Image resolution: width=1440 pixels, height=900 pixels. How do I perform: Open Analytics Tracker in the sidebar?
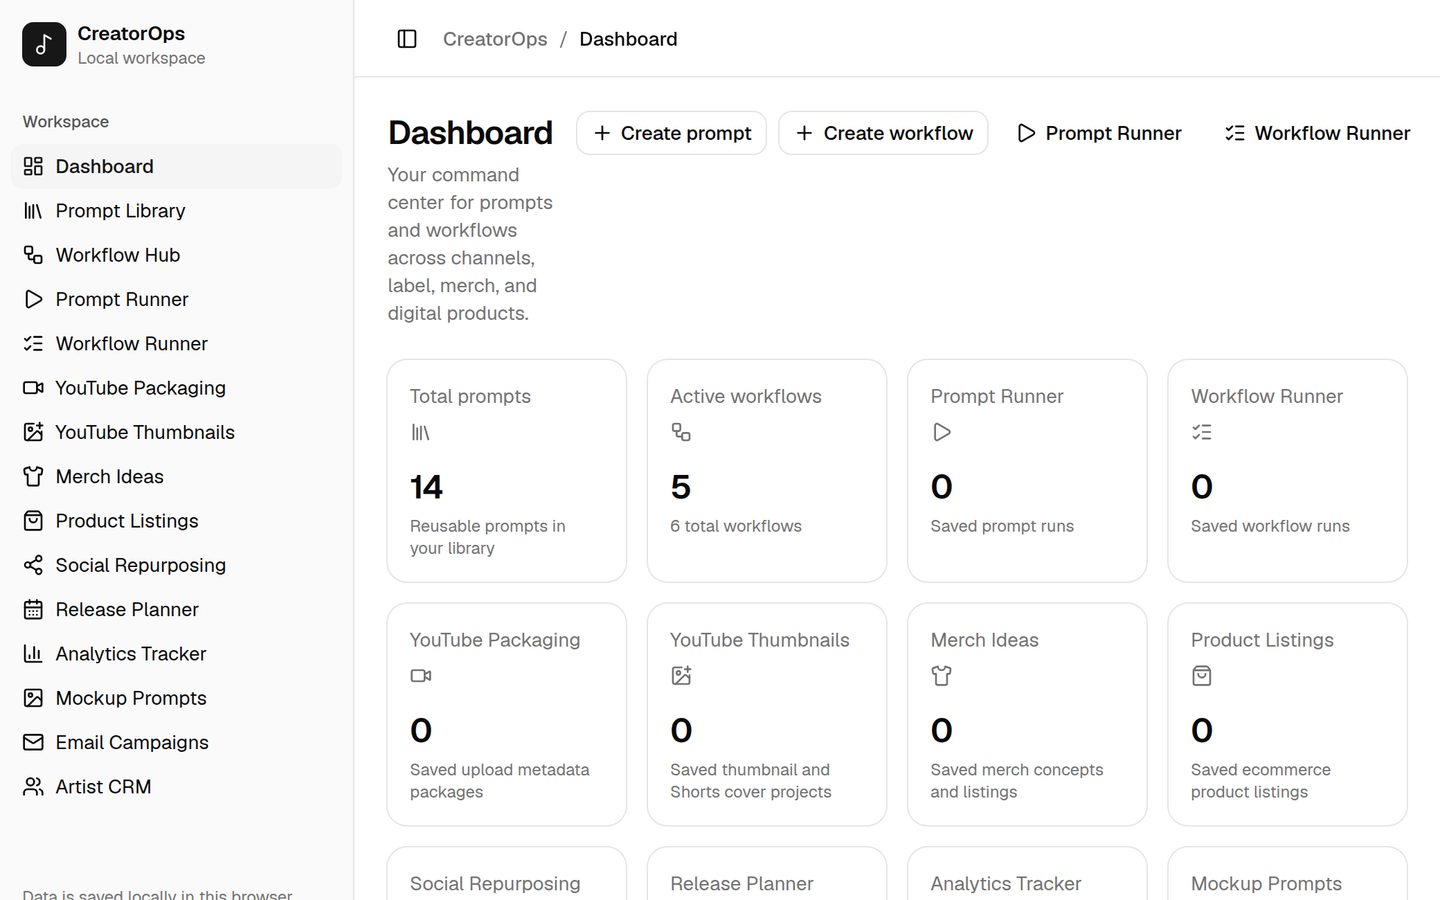click(176, 654)
